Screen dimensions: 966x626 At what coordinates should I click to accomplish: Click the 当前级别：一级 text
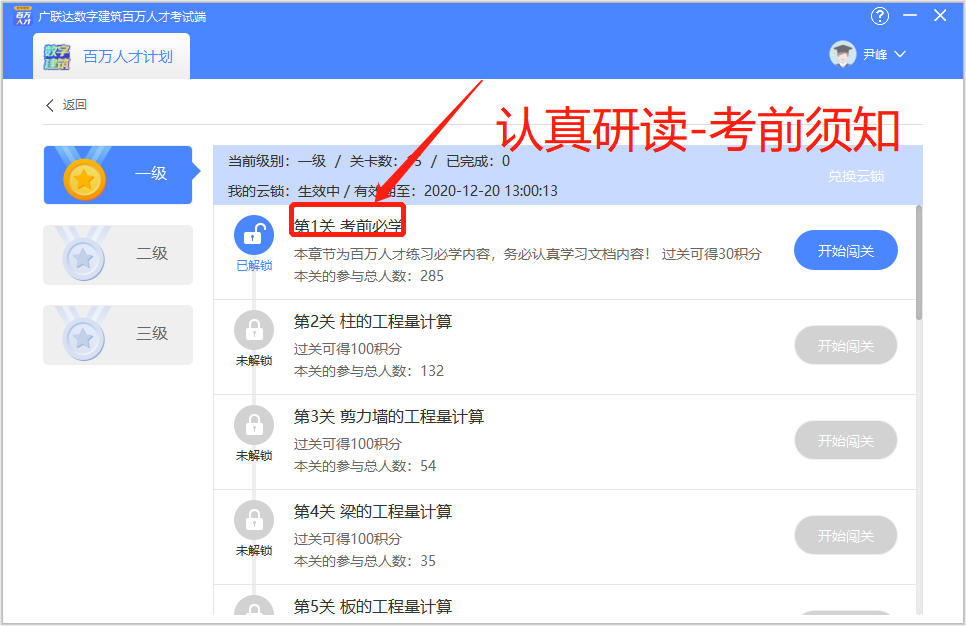[277, 161]
